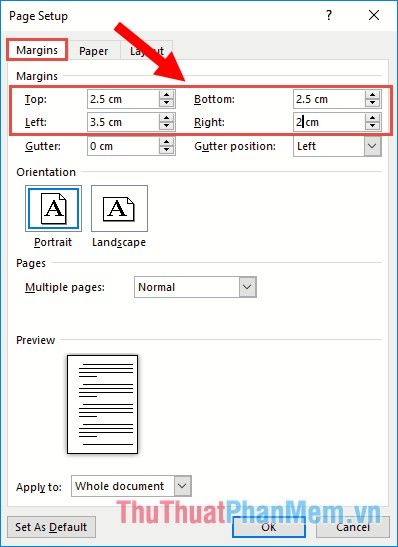This screenshot has height=547, width=398.
Task: Open the Multiple pages dropdown
Action: tap(248, 287)
